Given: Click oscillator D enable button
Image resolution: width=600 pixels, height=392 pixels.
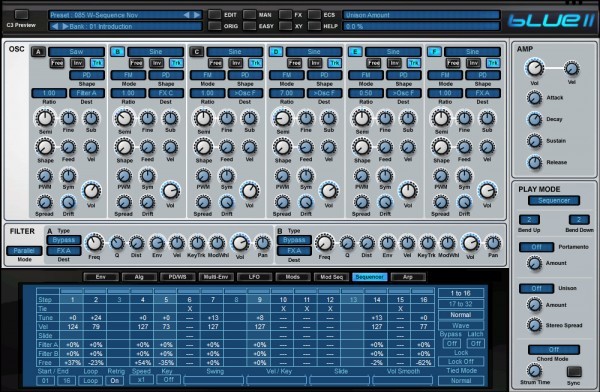Looking at the screenshot, I should click(276, 52).
